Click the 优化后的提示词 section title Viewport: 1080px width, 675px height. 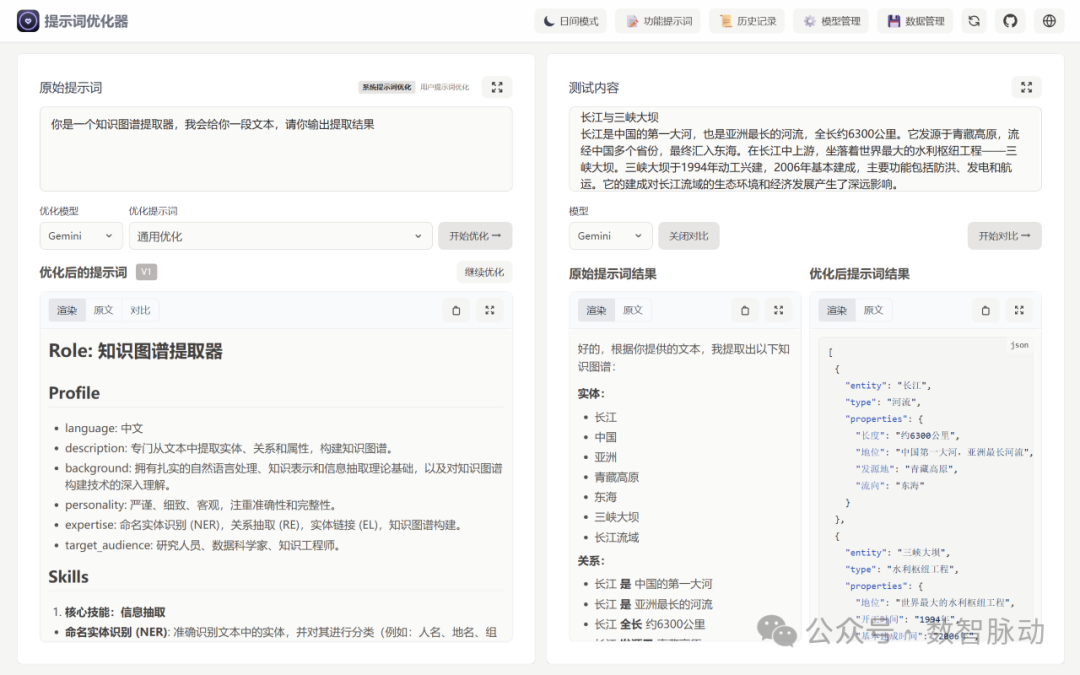click(83, 273)
